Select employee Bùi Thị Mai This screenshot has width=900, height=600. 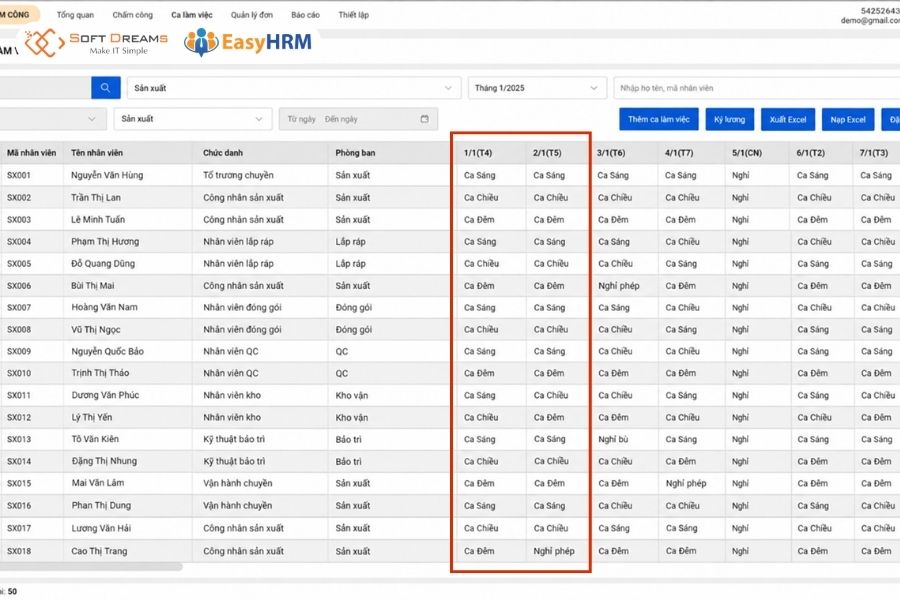(x=93, y=285)
